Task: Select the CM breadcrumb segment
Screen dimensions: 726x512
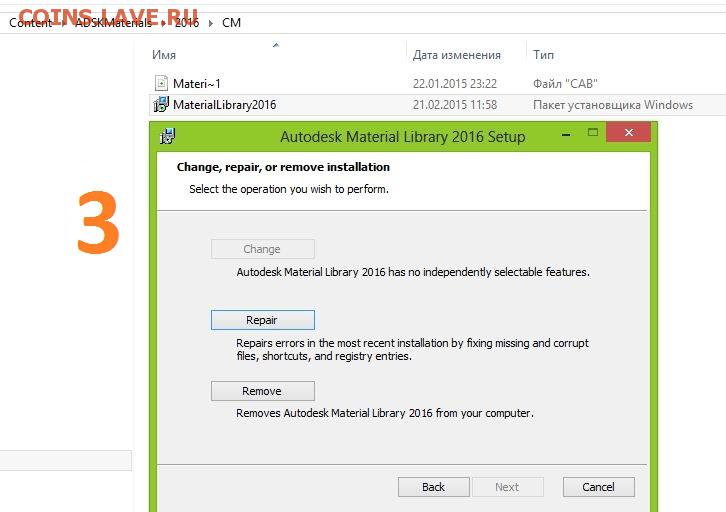Action: (232, 23)
